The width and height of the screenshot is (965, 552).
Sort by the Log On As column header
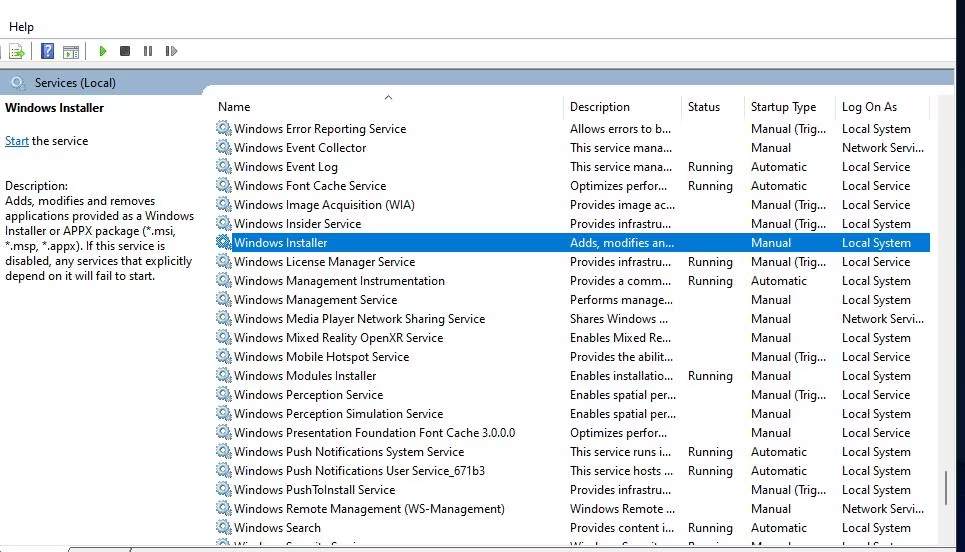click(x=869, y=107)
